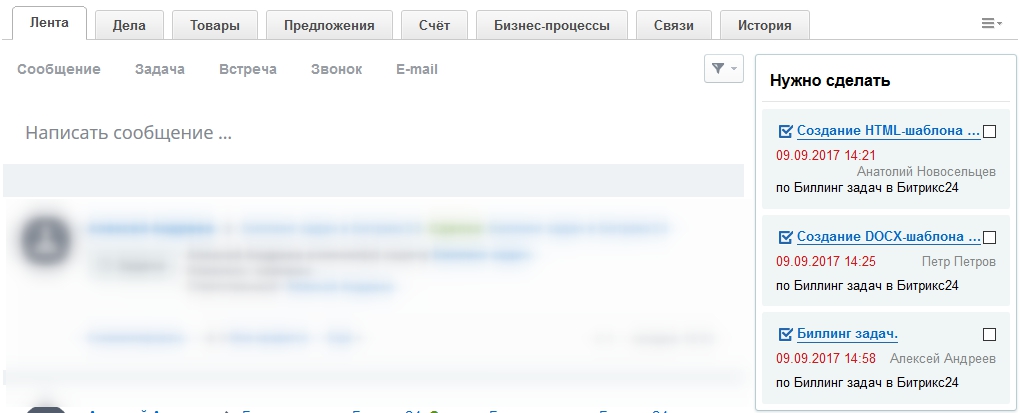The image size is (1020, 413).
Task: Mark Создание HTML-шаблона task as done
Action: point(990,131)
